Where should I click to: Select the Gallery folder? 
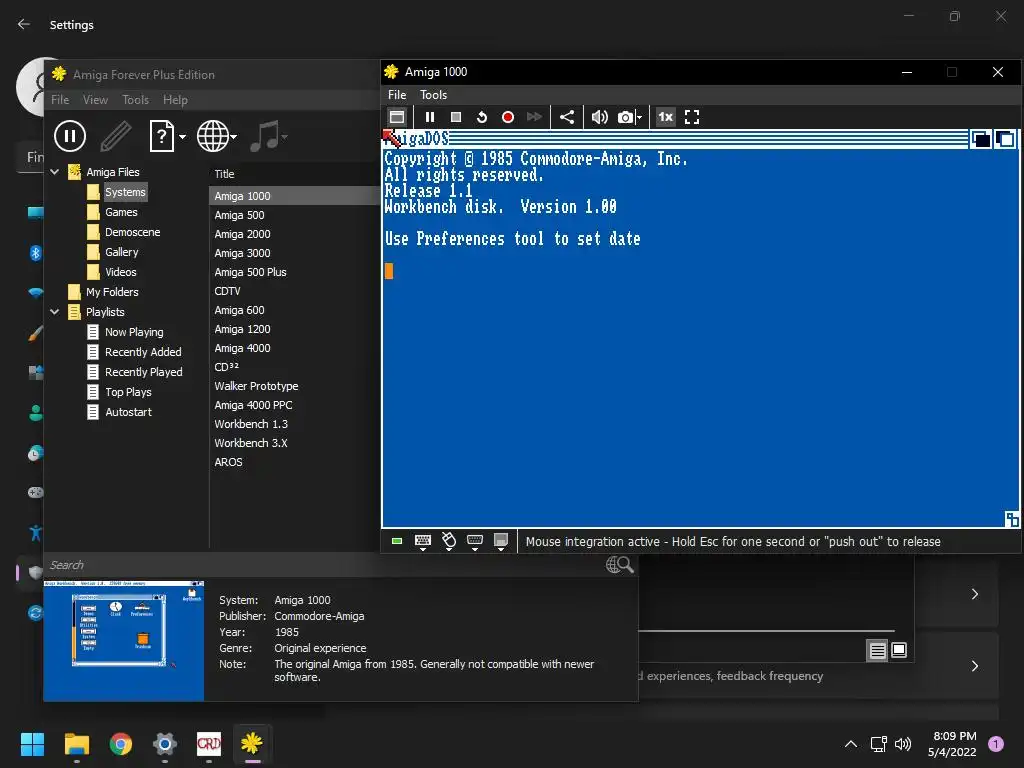coord(121,252)
